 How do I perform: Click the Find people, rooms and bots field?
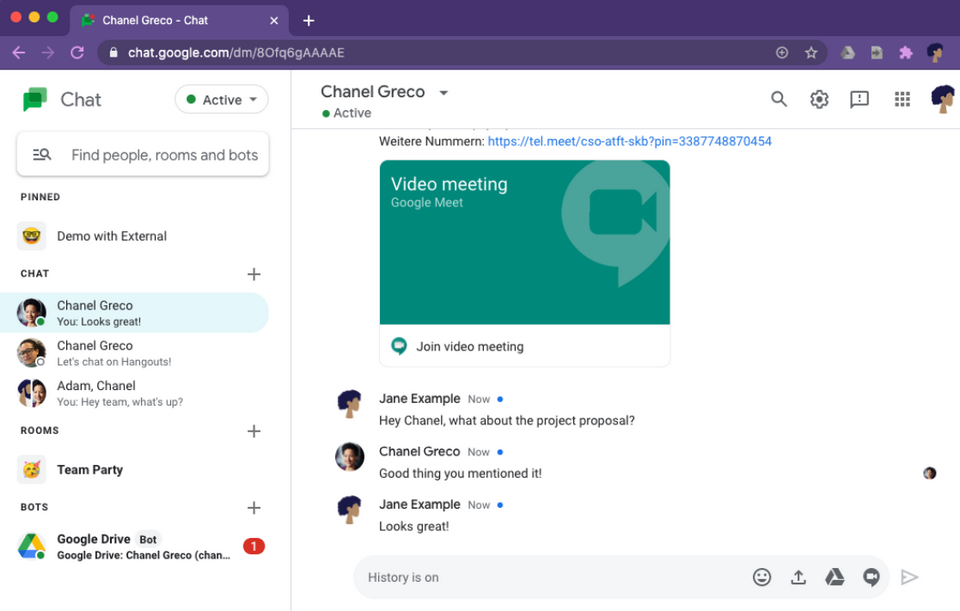click(x=164, y=155)
